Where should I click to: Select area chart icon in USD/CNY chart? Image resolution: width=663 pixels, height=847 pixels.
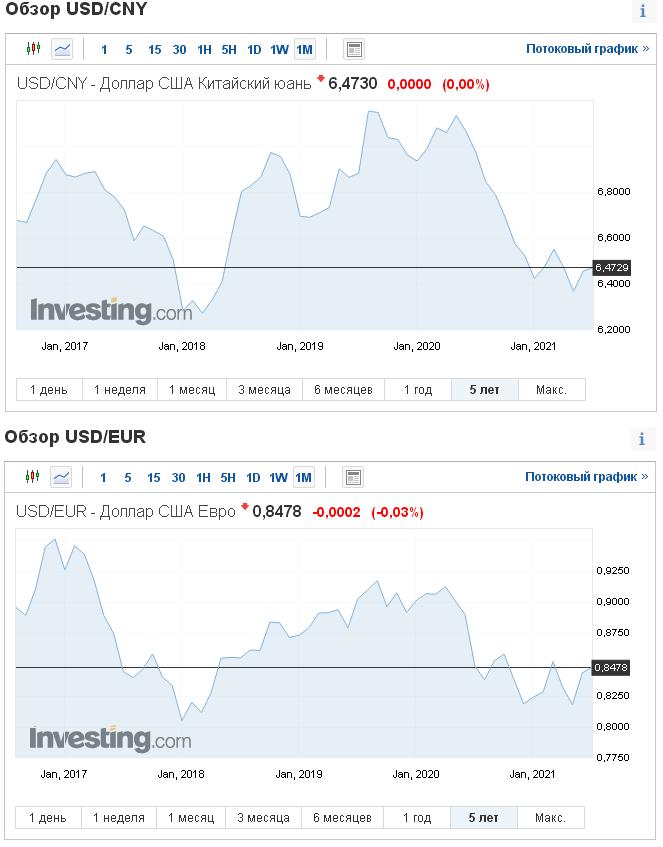pyautogui.click(x=62, y=49)
